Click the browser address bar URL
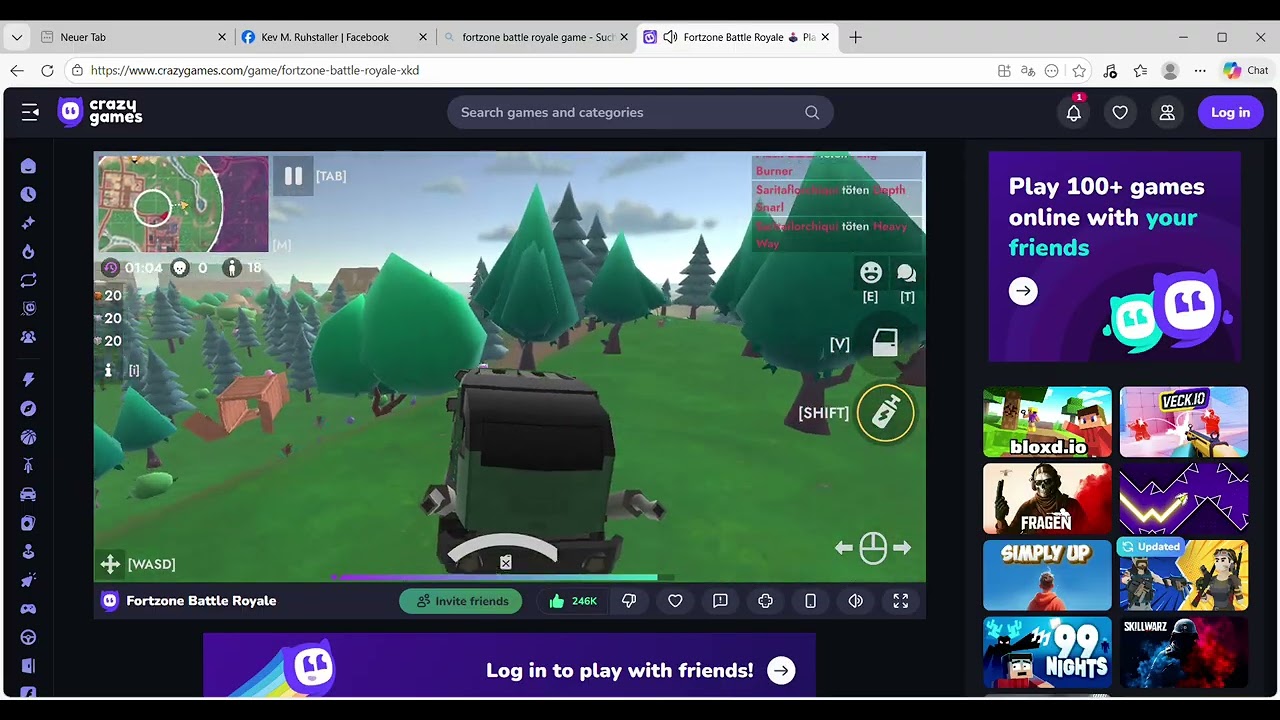 tap(255, 71)
